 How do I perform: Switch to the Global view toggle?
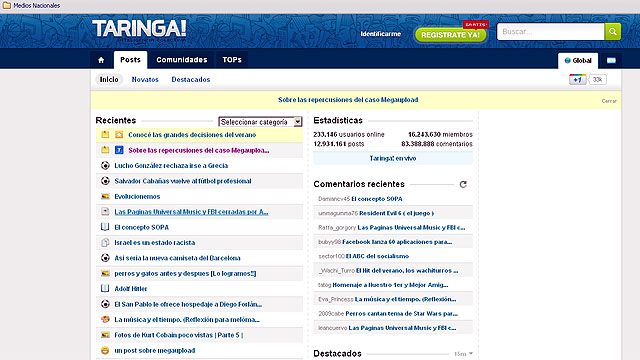[x=578, y=60]
